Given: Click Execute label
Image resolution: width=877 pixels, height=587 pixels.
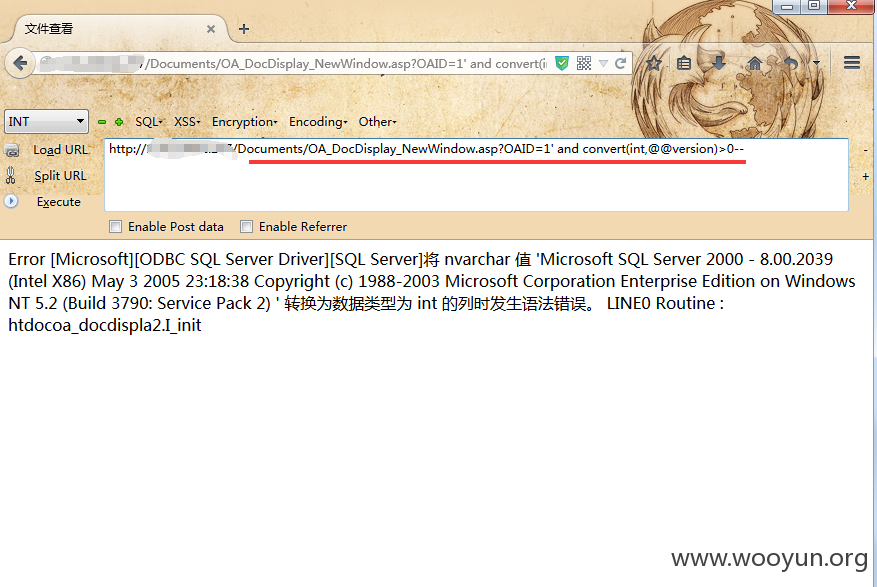Looking at the screenshot, I should click(59, 202).
